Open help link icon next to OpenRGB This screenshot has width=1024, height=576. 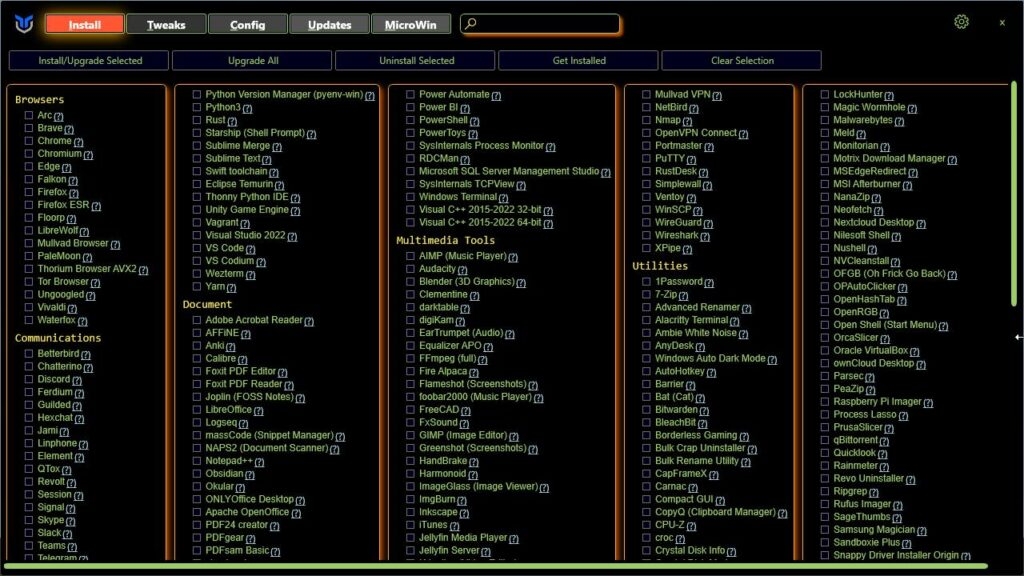(x=884, y=313)
